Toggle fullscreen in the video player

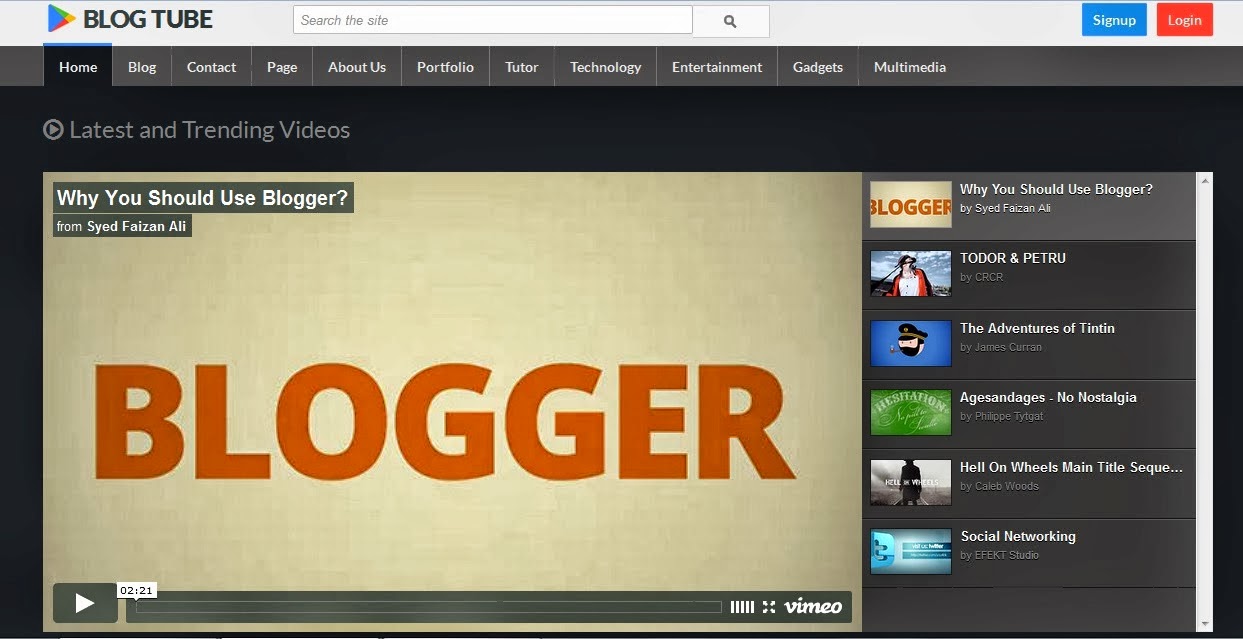point(769,607)
